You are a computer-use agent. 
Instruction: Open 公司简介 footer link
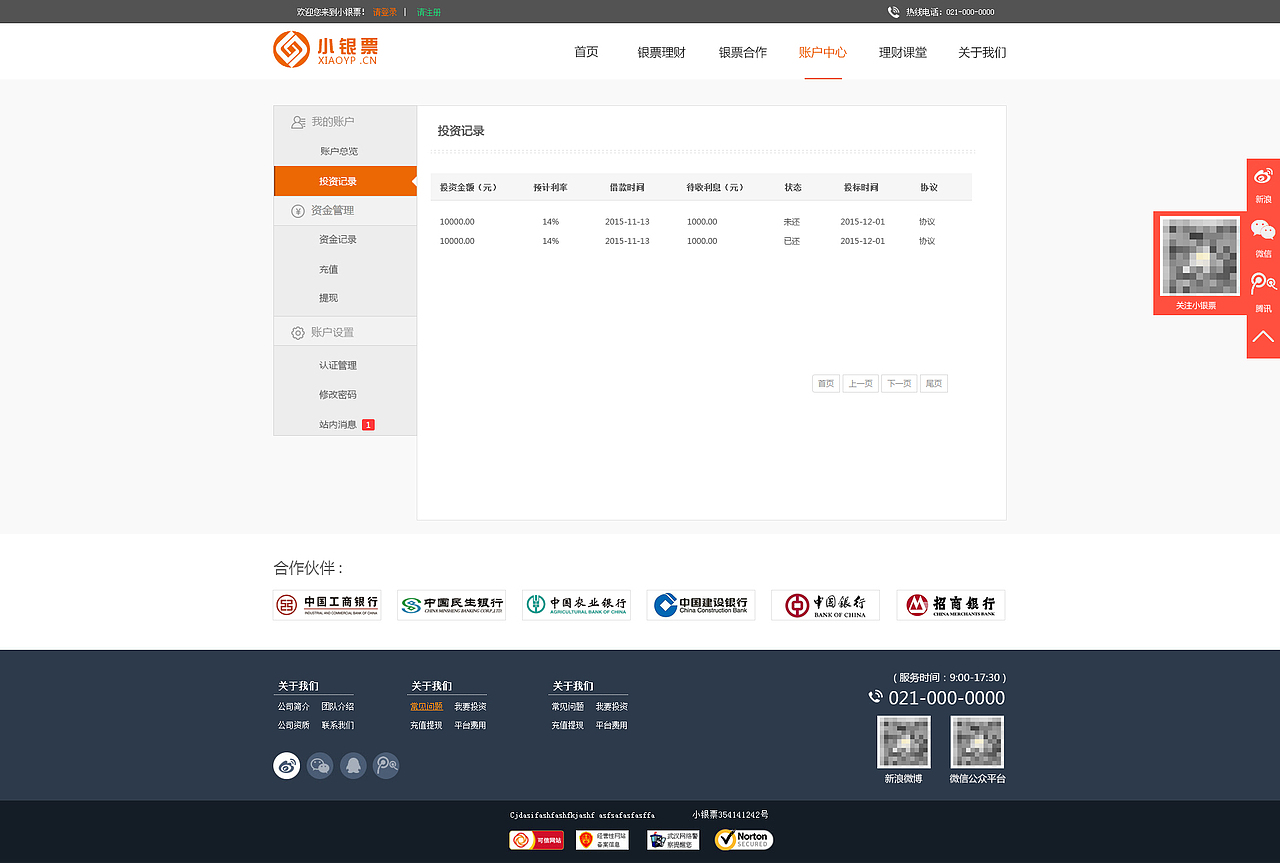coord(294,707)
